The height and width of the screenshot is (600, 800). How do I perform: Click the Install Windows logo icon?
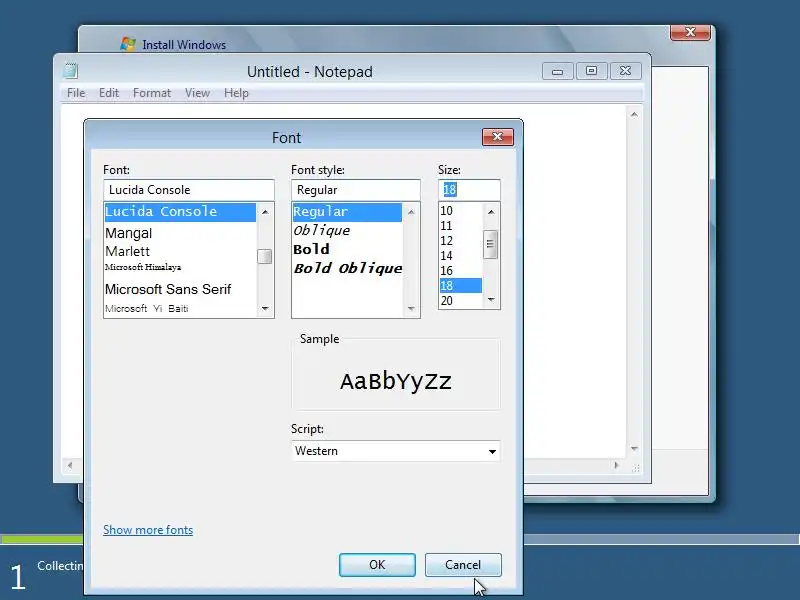click(128, 44)
